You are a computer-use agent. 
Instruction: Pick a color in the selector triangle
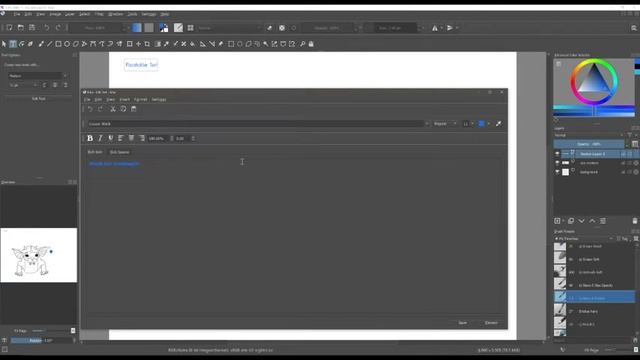594,81
